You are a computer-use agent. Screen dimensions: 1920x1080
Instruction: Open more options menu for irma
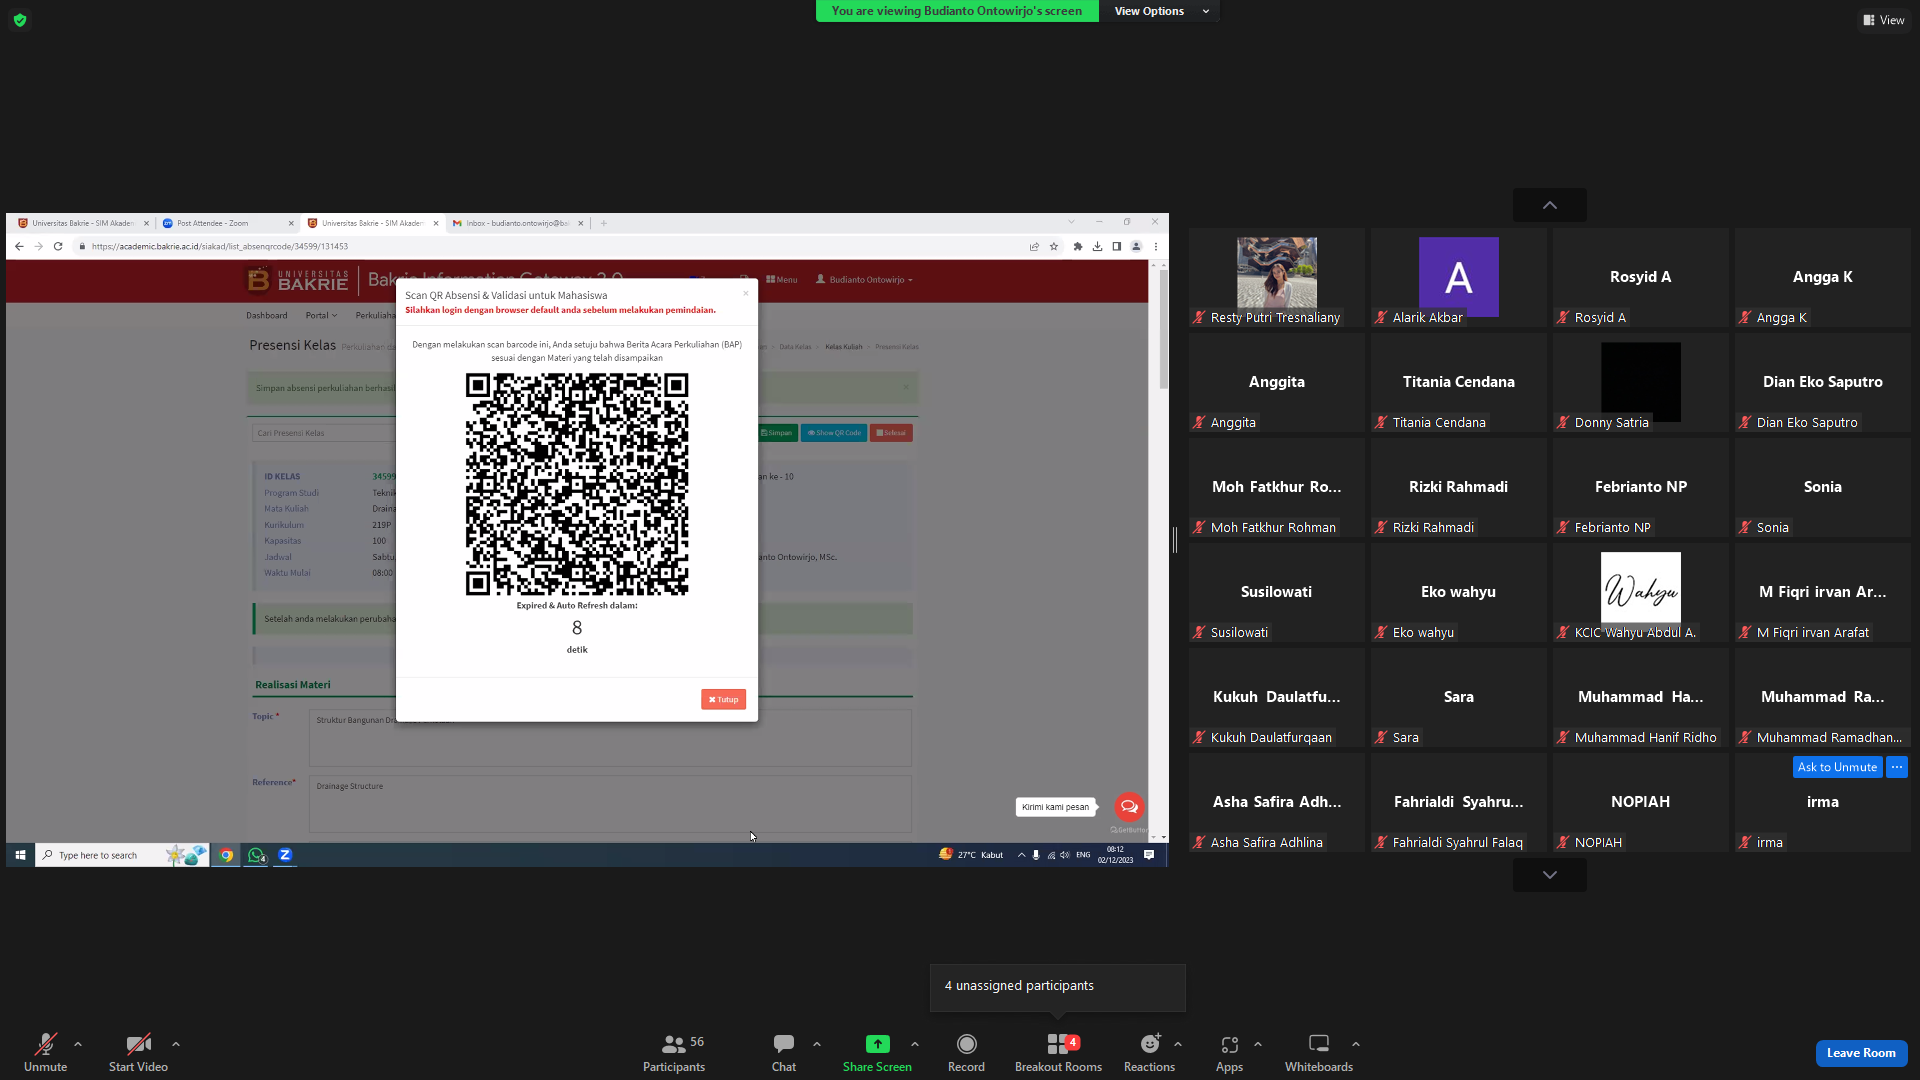[1897, 767]
